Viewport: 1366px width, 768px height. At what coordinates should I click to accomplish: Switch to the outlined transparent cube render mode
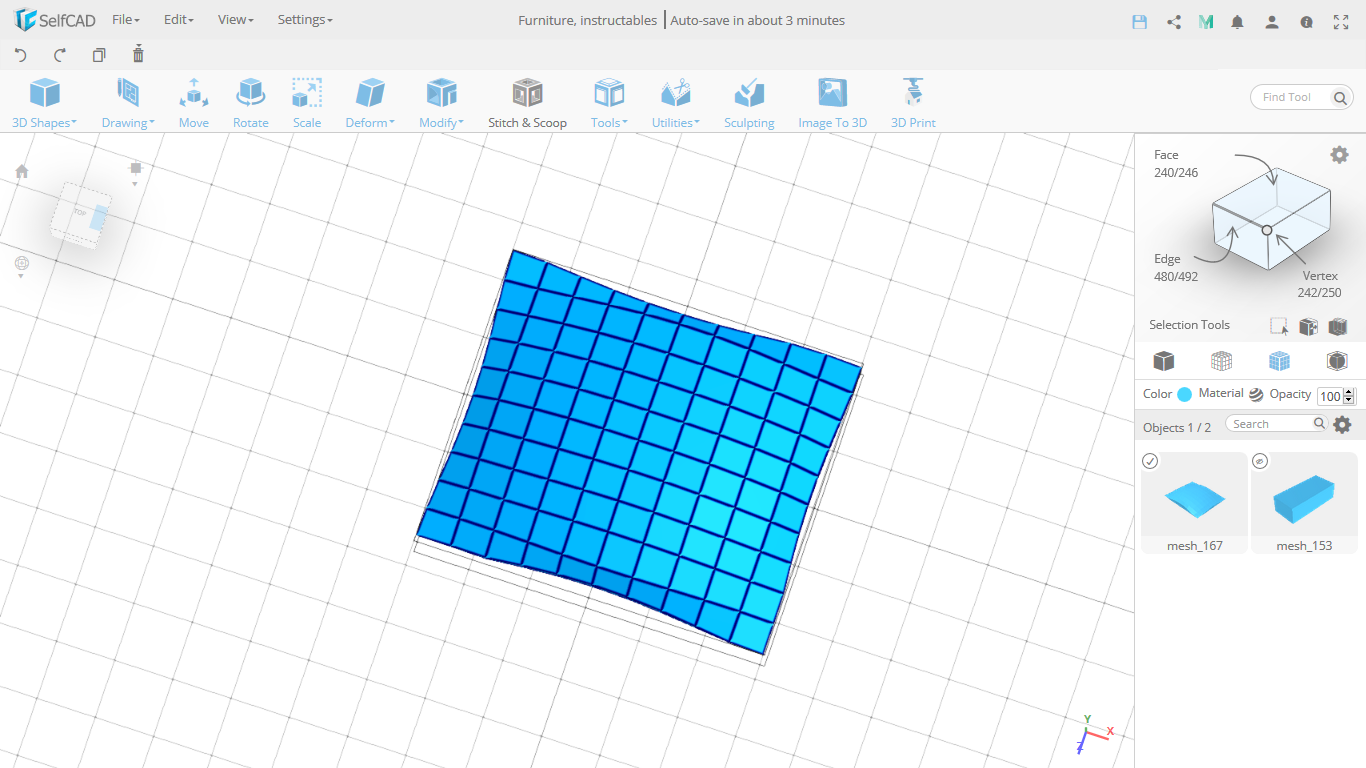point(1337,361)
